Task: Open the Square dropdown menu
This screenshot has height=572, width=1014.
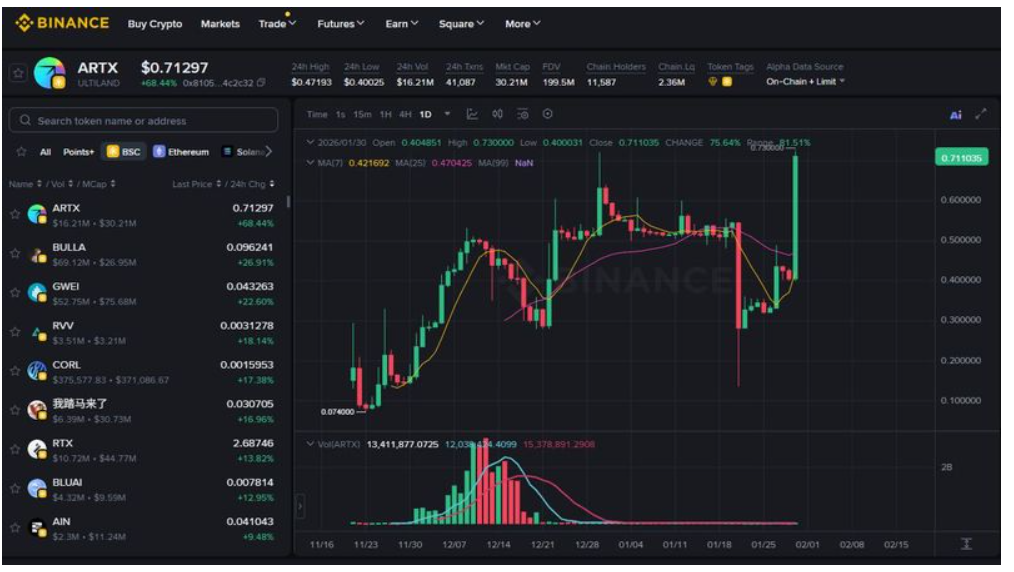Action: (x=461, y=24)
